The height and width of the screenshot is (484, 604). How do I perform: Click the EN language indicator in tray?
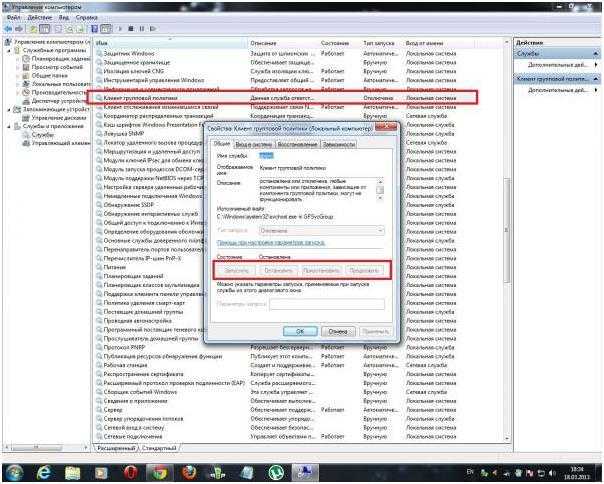470,472
